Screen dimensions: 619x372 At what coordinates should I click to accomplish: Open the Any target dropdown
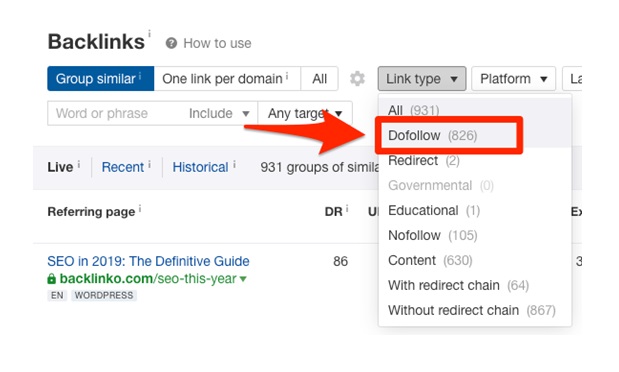coord(305,113)
